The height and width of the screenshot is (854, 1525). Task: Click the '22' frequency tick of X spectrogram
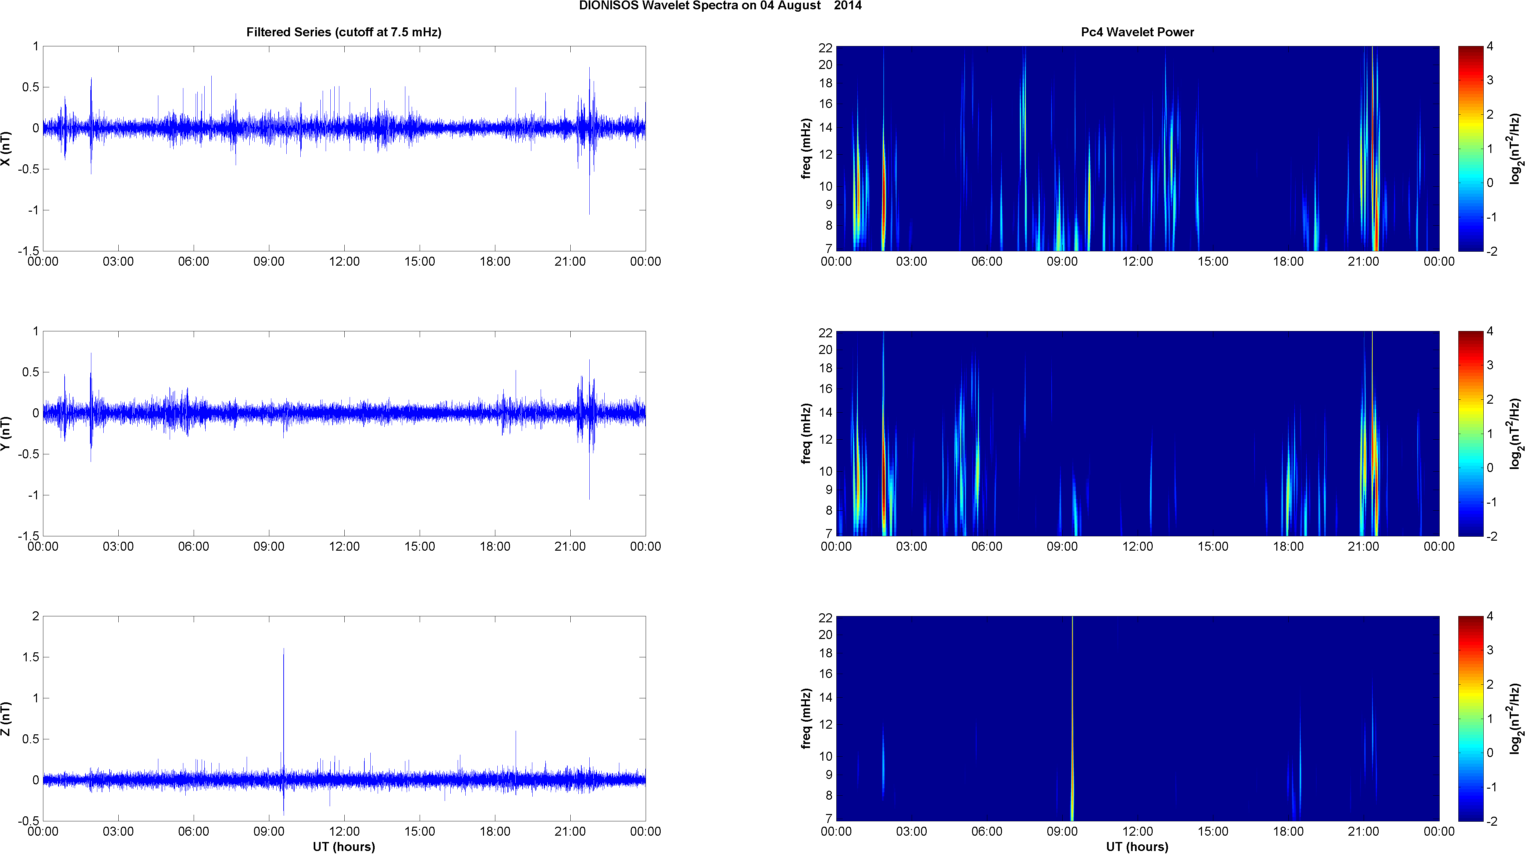(x=825, y=47)
